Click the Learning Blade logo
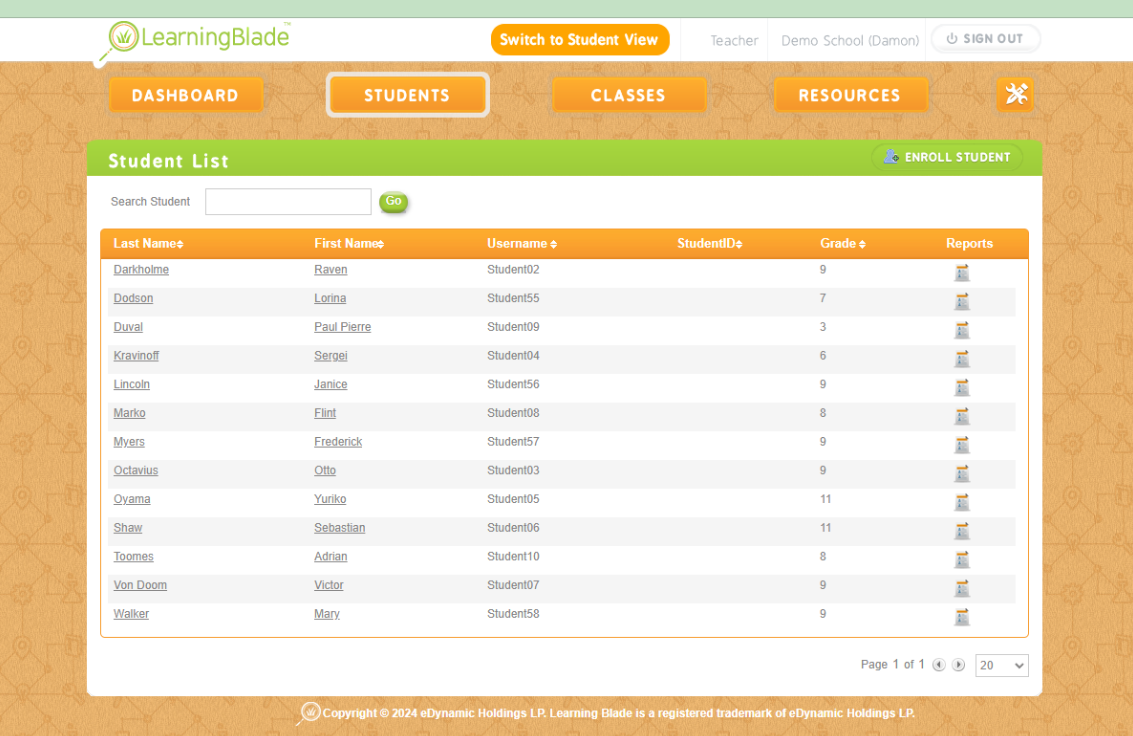 coord(200,40)
